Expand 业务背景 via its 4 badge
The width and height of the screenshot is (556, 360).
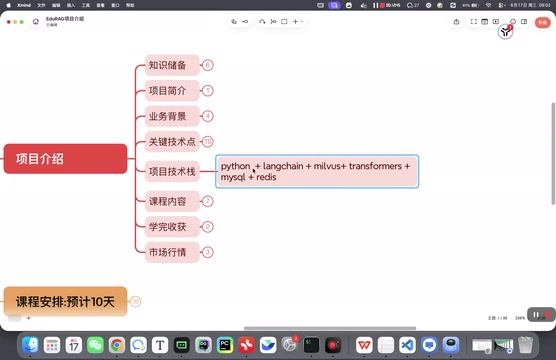point(208,116)
